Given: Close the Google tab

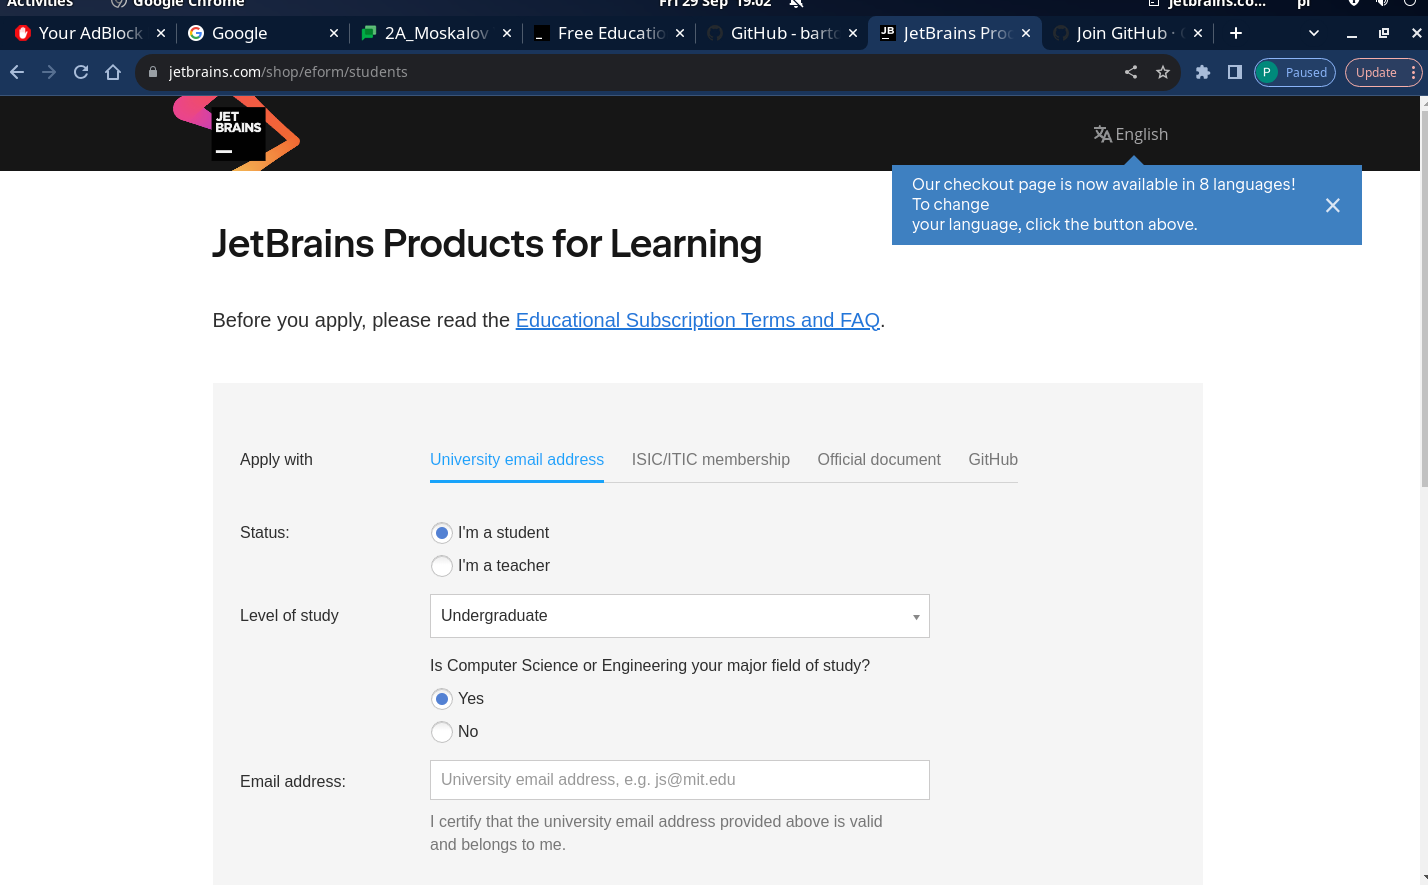Looking at the screenshot, I should click(334, 33).
